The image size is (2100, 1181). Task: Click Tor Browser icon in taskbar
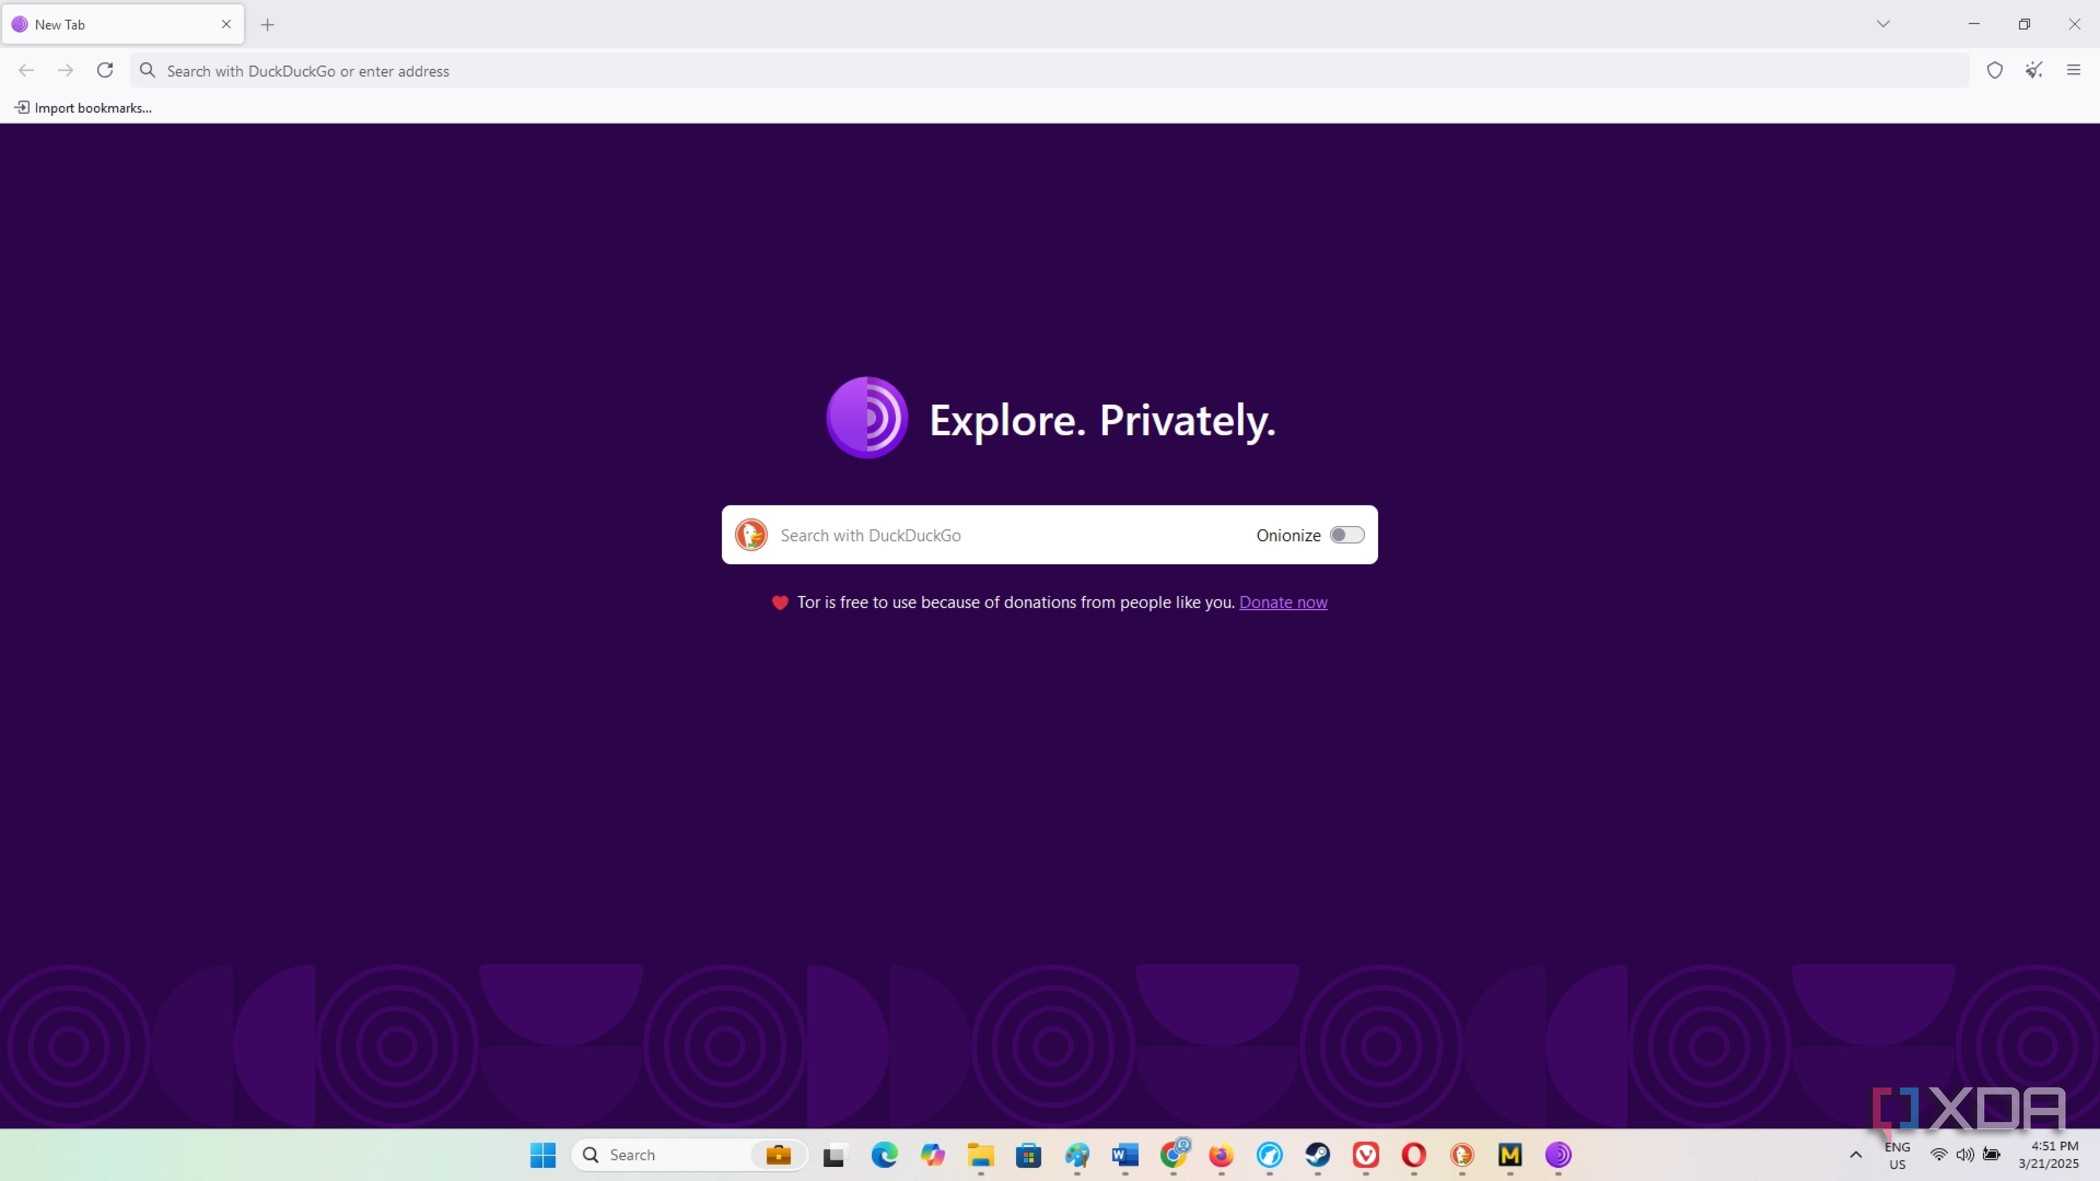[x=1558, y=1155]
